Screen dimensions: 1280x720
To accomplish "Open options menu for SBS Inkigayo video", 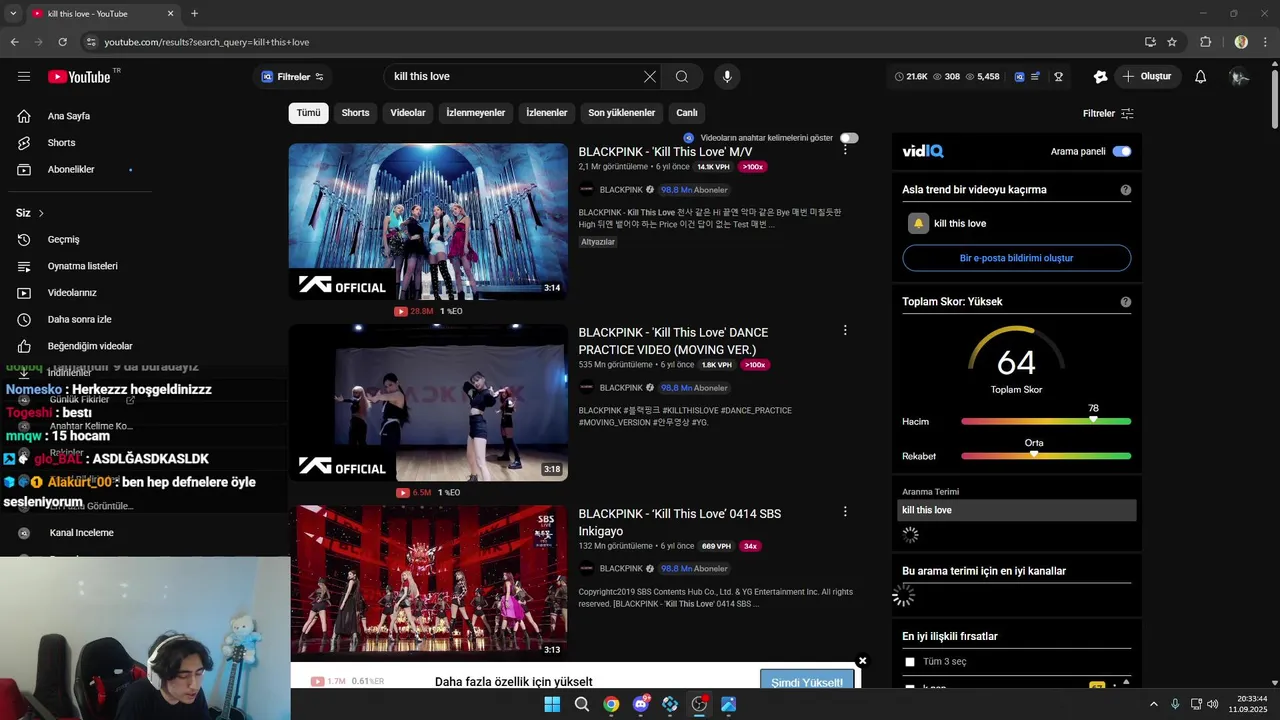I will [x=845, y=511].
